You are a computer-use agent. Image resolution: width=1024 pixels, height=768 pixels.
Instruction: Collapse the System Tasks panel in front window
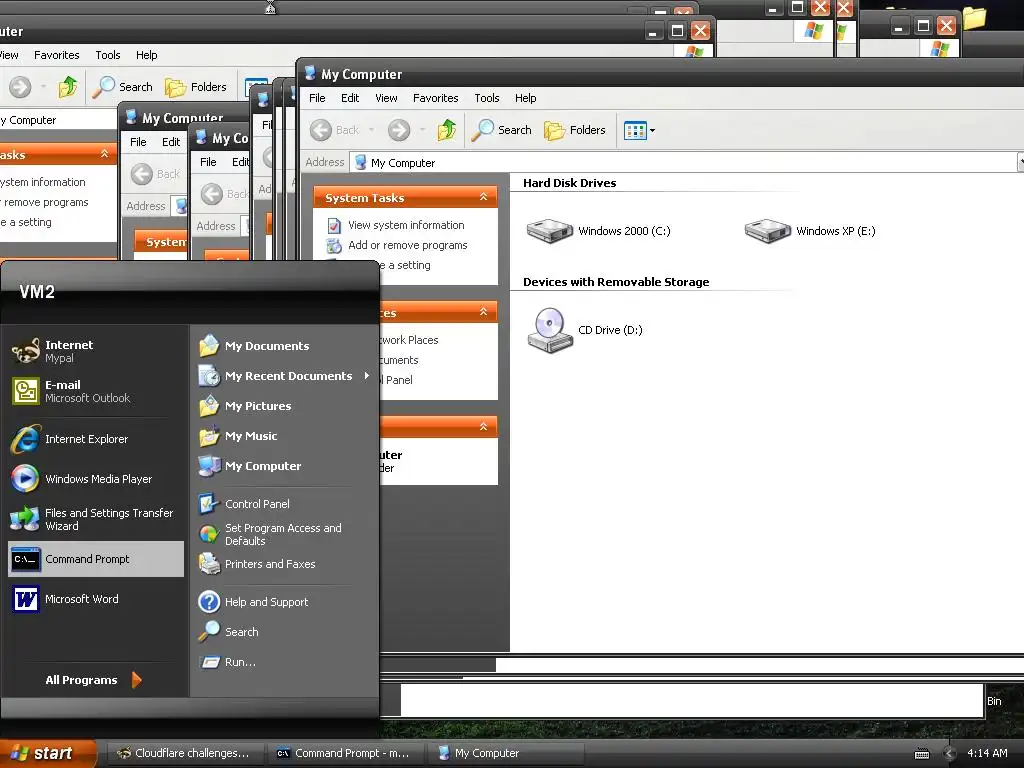pyautogui.click(x=483, y=197)
